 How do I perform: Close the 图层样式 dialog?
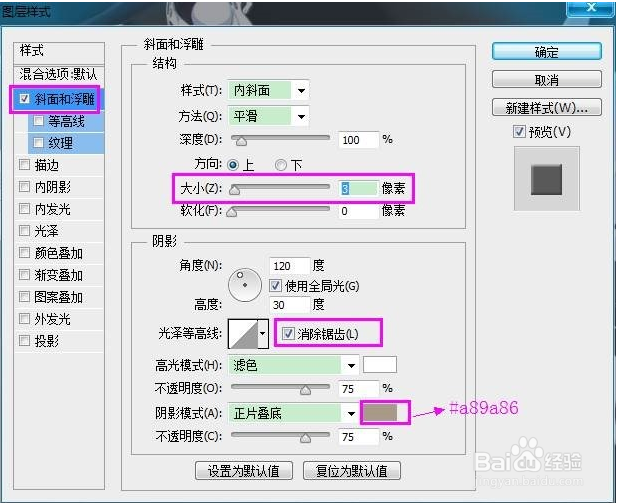[591, 7]
